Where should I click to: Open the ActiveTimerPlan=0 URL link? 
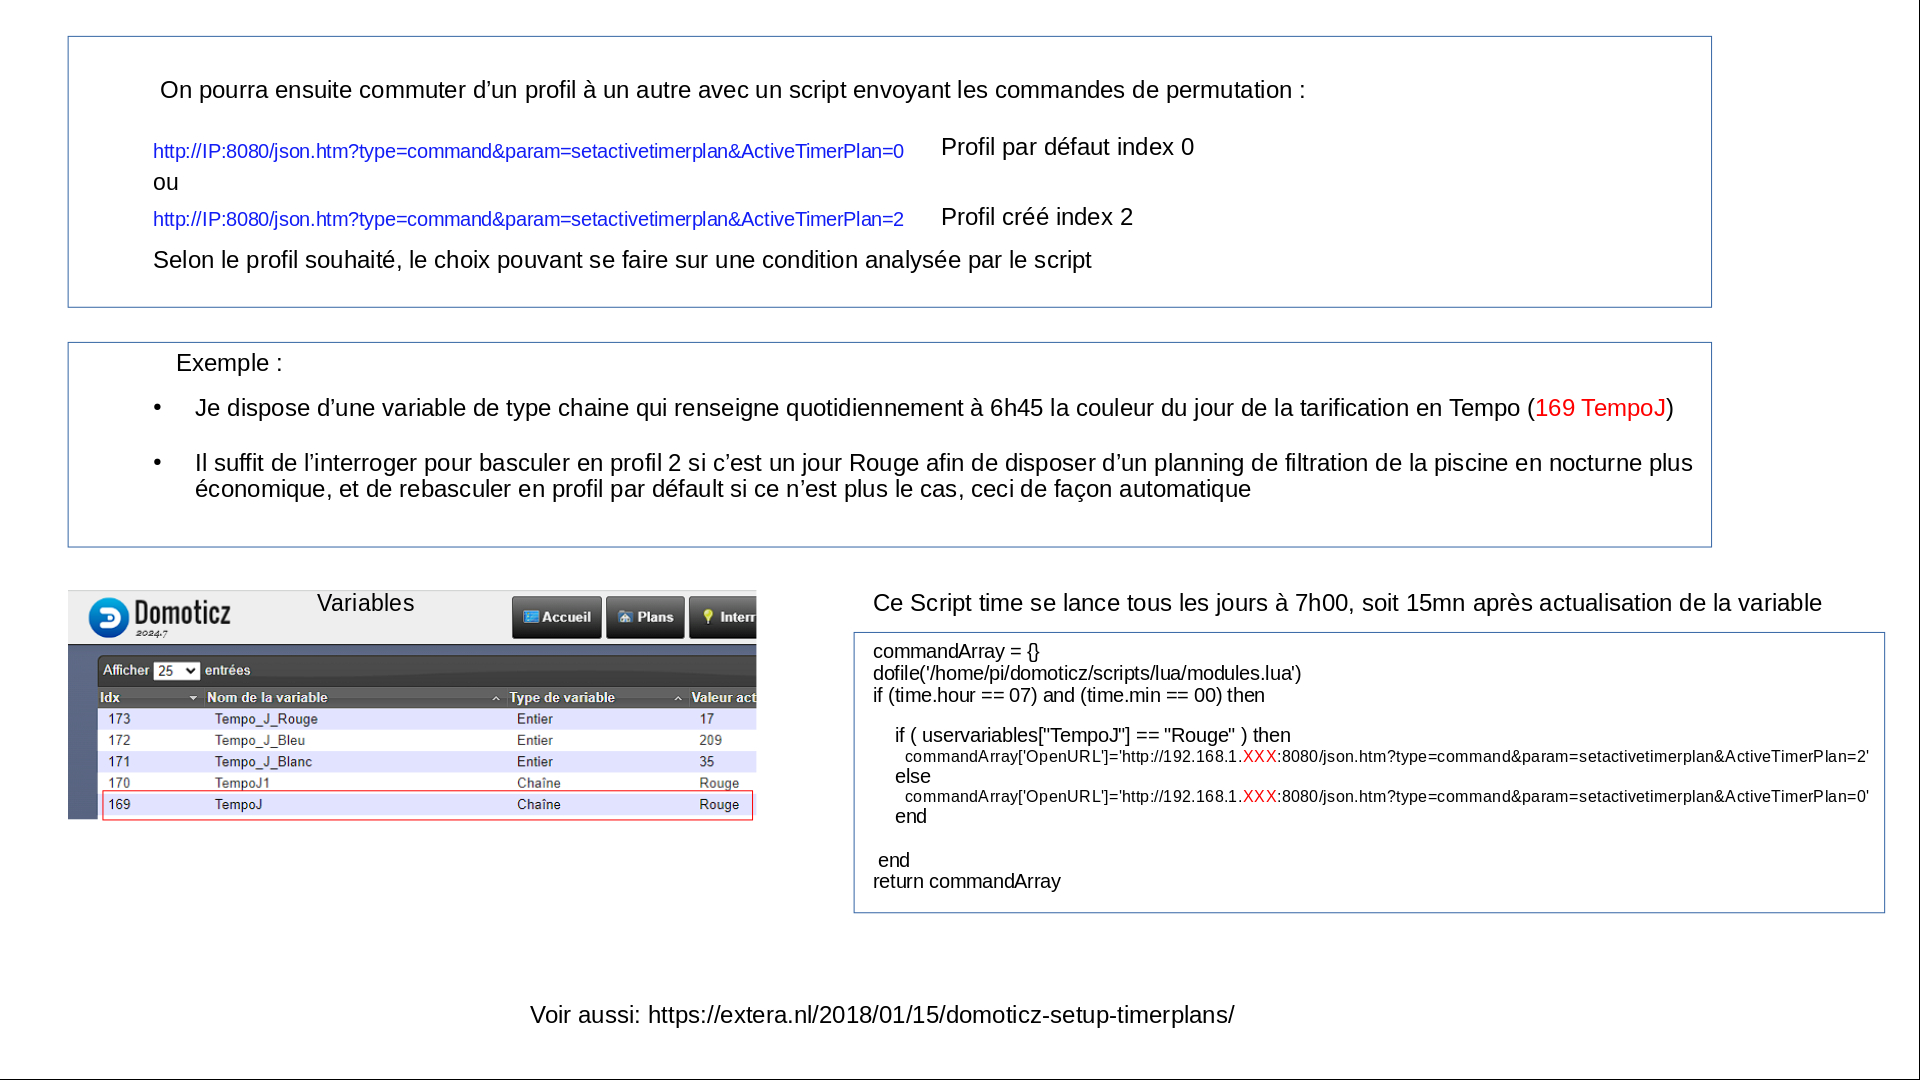pos(528,151)
